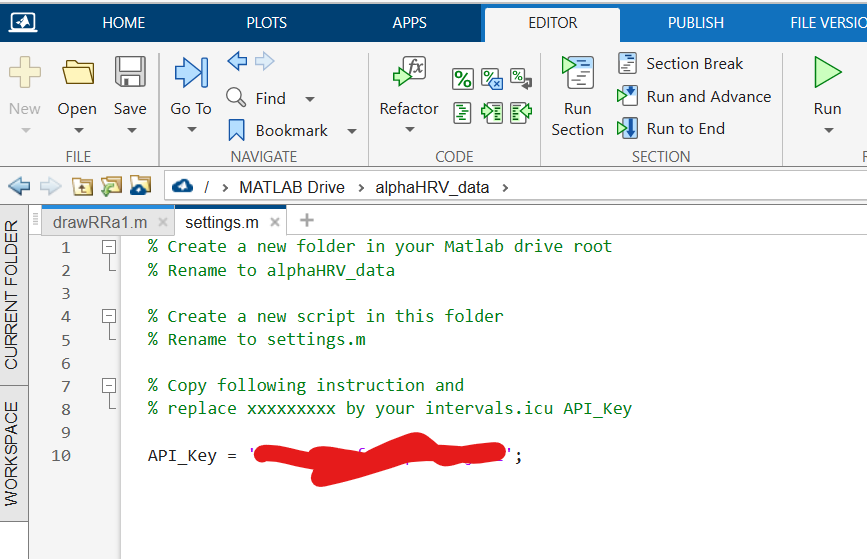Click the Decrease Indent icon
This screenshot has width=867, height=559.
pyautogui.click(x=521, y=113)
